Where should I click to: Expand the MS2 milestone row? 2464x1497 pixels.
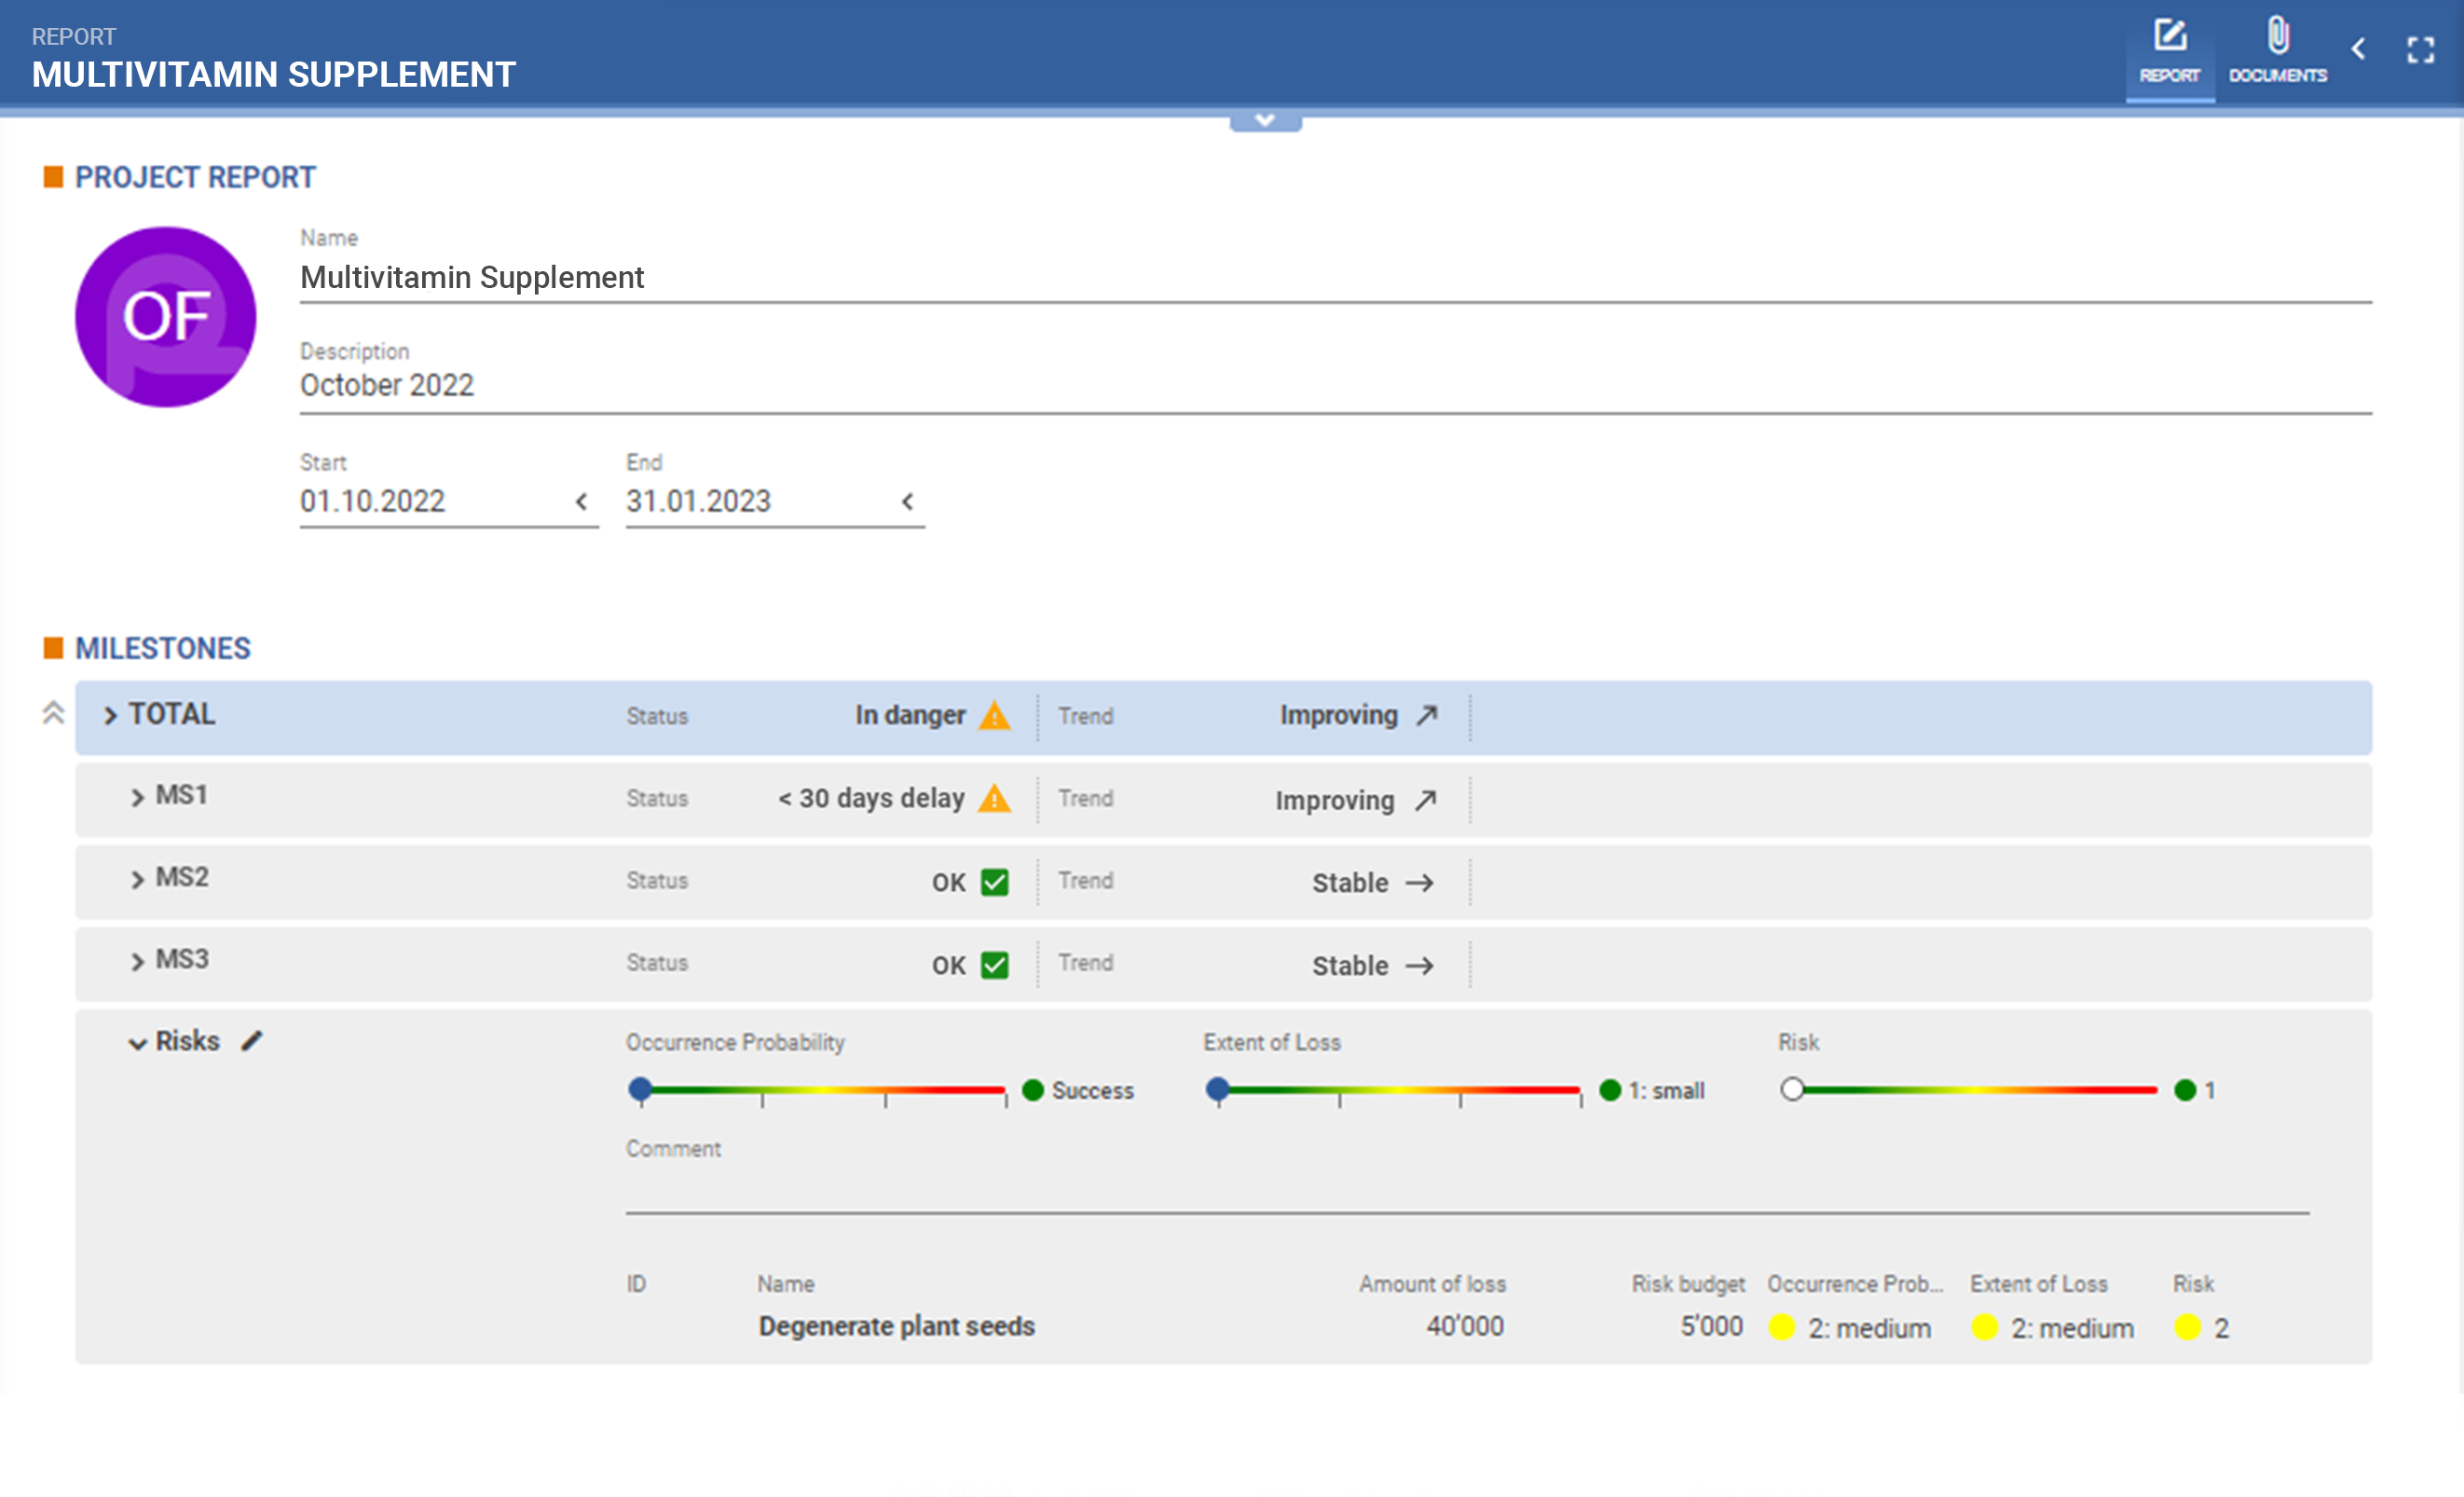coord(137,879)
